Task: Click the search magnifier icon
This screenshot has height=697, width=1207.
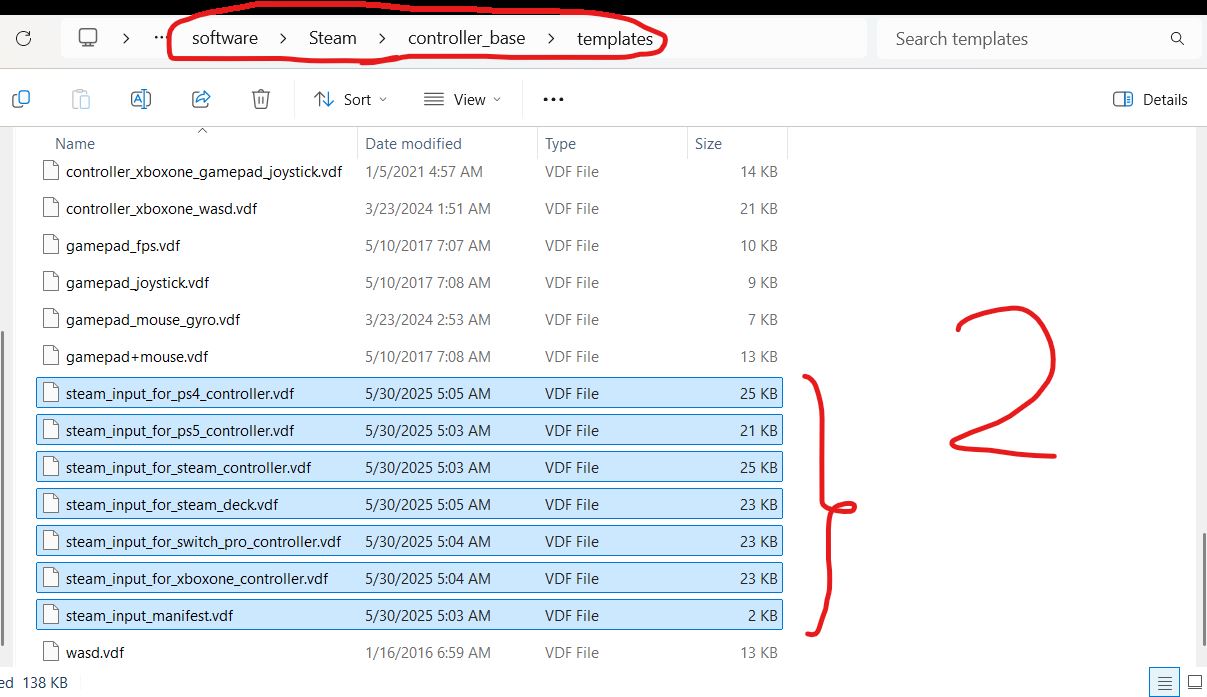Action: (x=1177, y=39)
